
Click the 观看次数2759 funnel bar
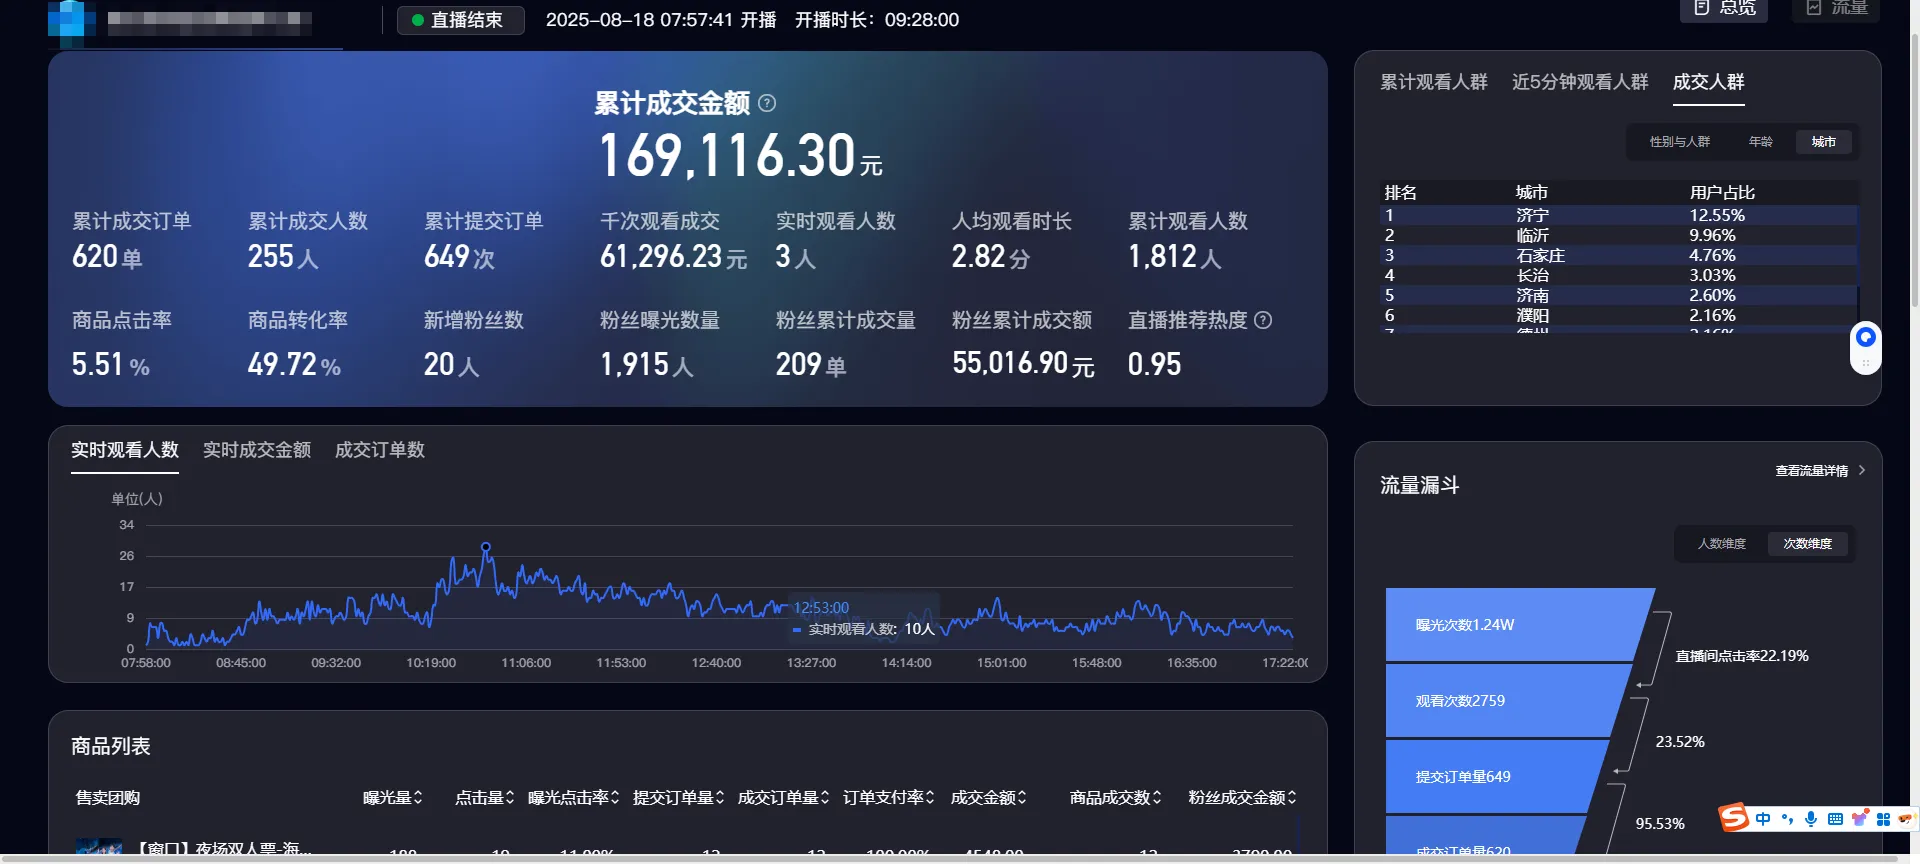pos(1509,701)
